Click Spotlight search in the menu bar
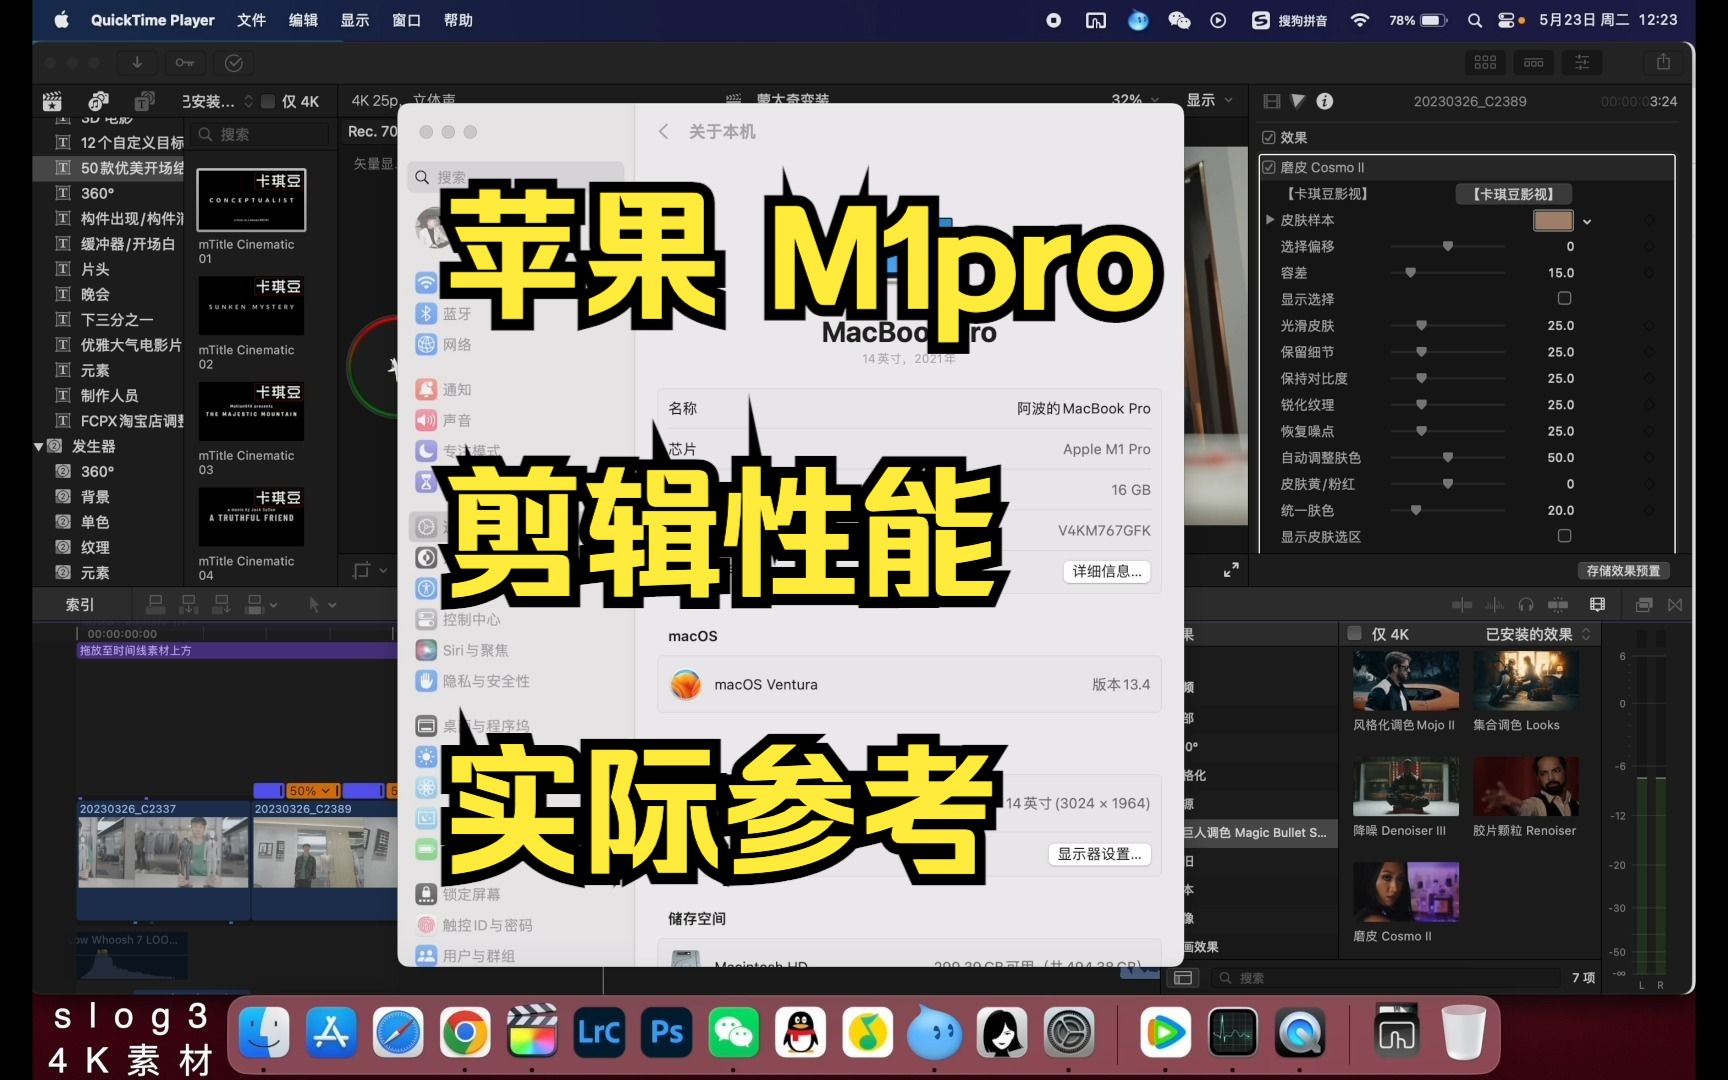Image resolution: width=1728 pixels, height=1080 pixels. tap(1474, 20)
